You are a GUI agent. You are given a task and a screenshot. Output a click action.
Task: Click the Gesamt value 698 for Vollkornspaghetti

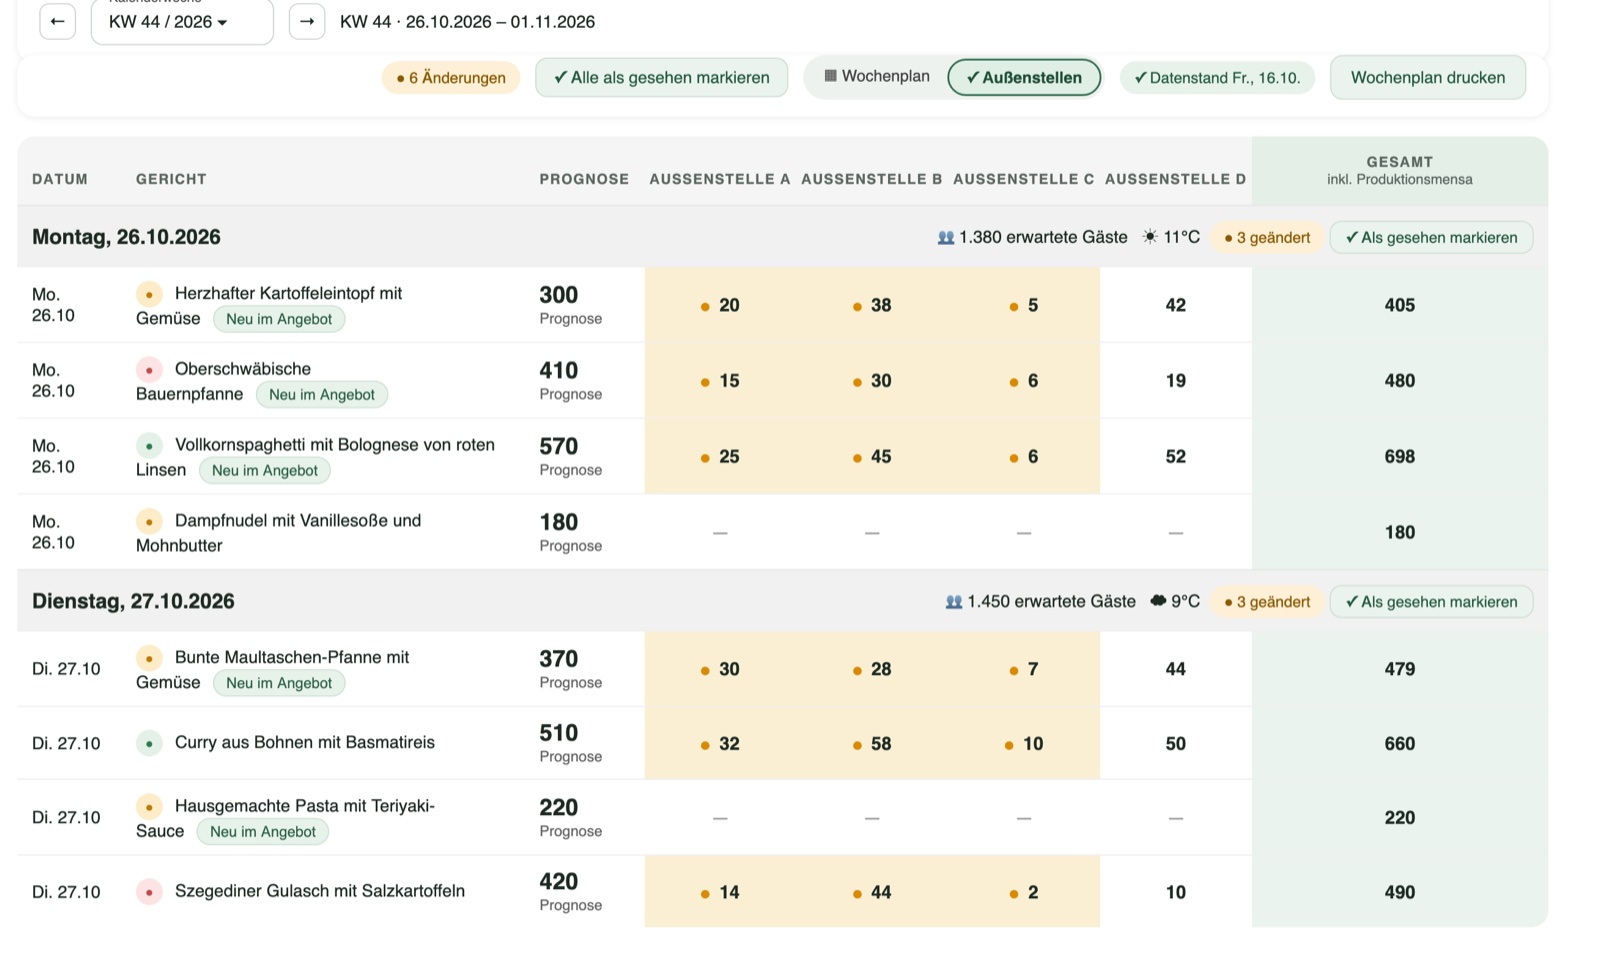click(1399, 457)
